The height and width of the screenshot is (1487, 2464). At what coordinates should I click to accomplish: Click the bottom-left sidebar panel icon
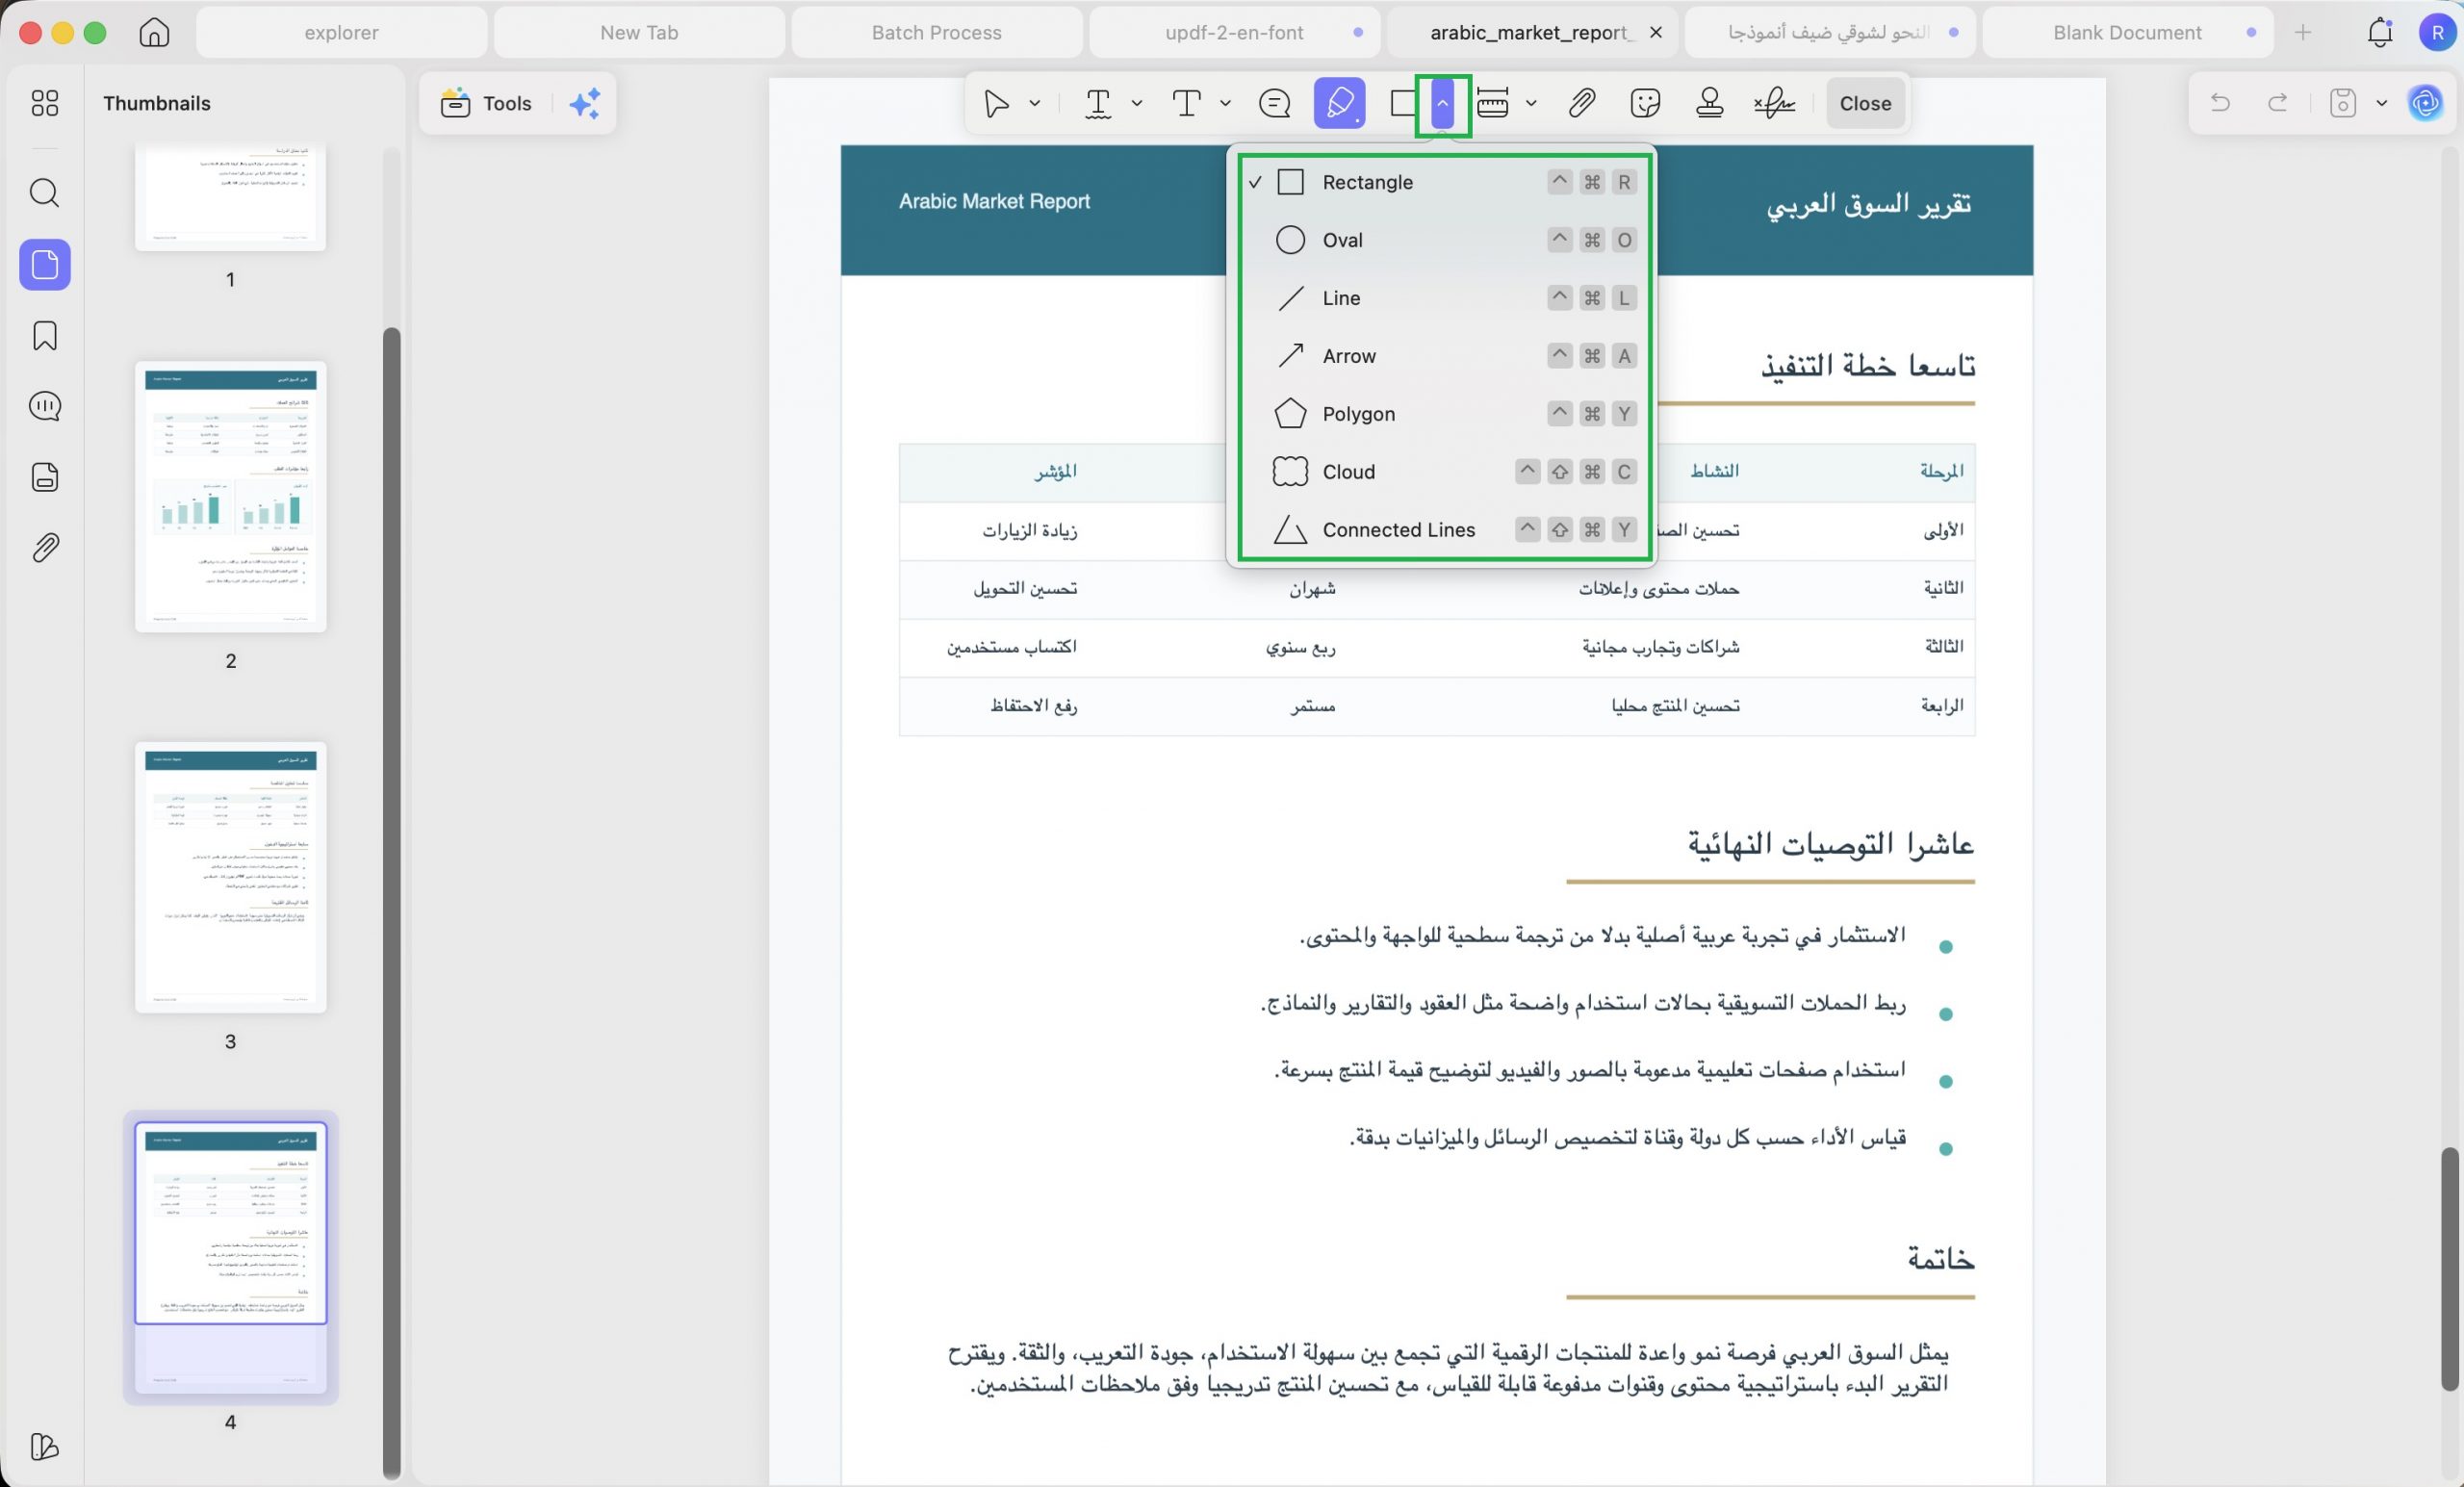[45, 1446]
